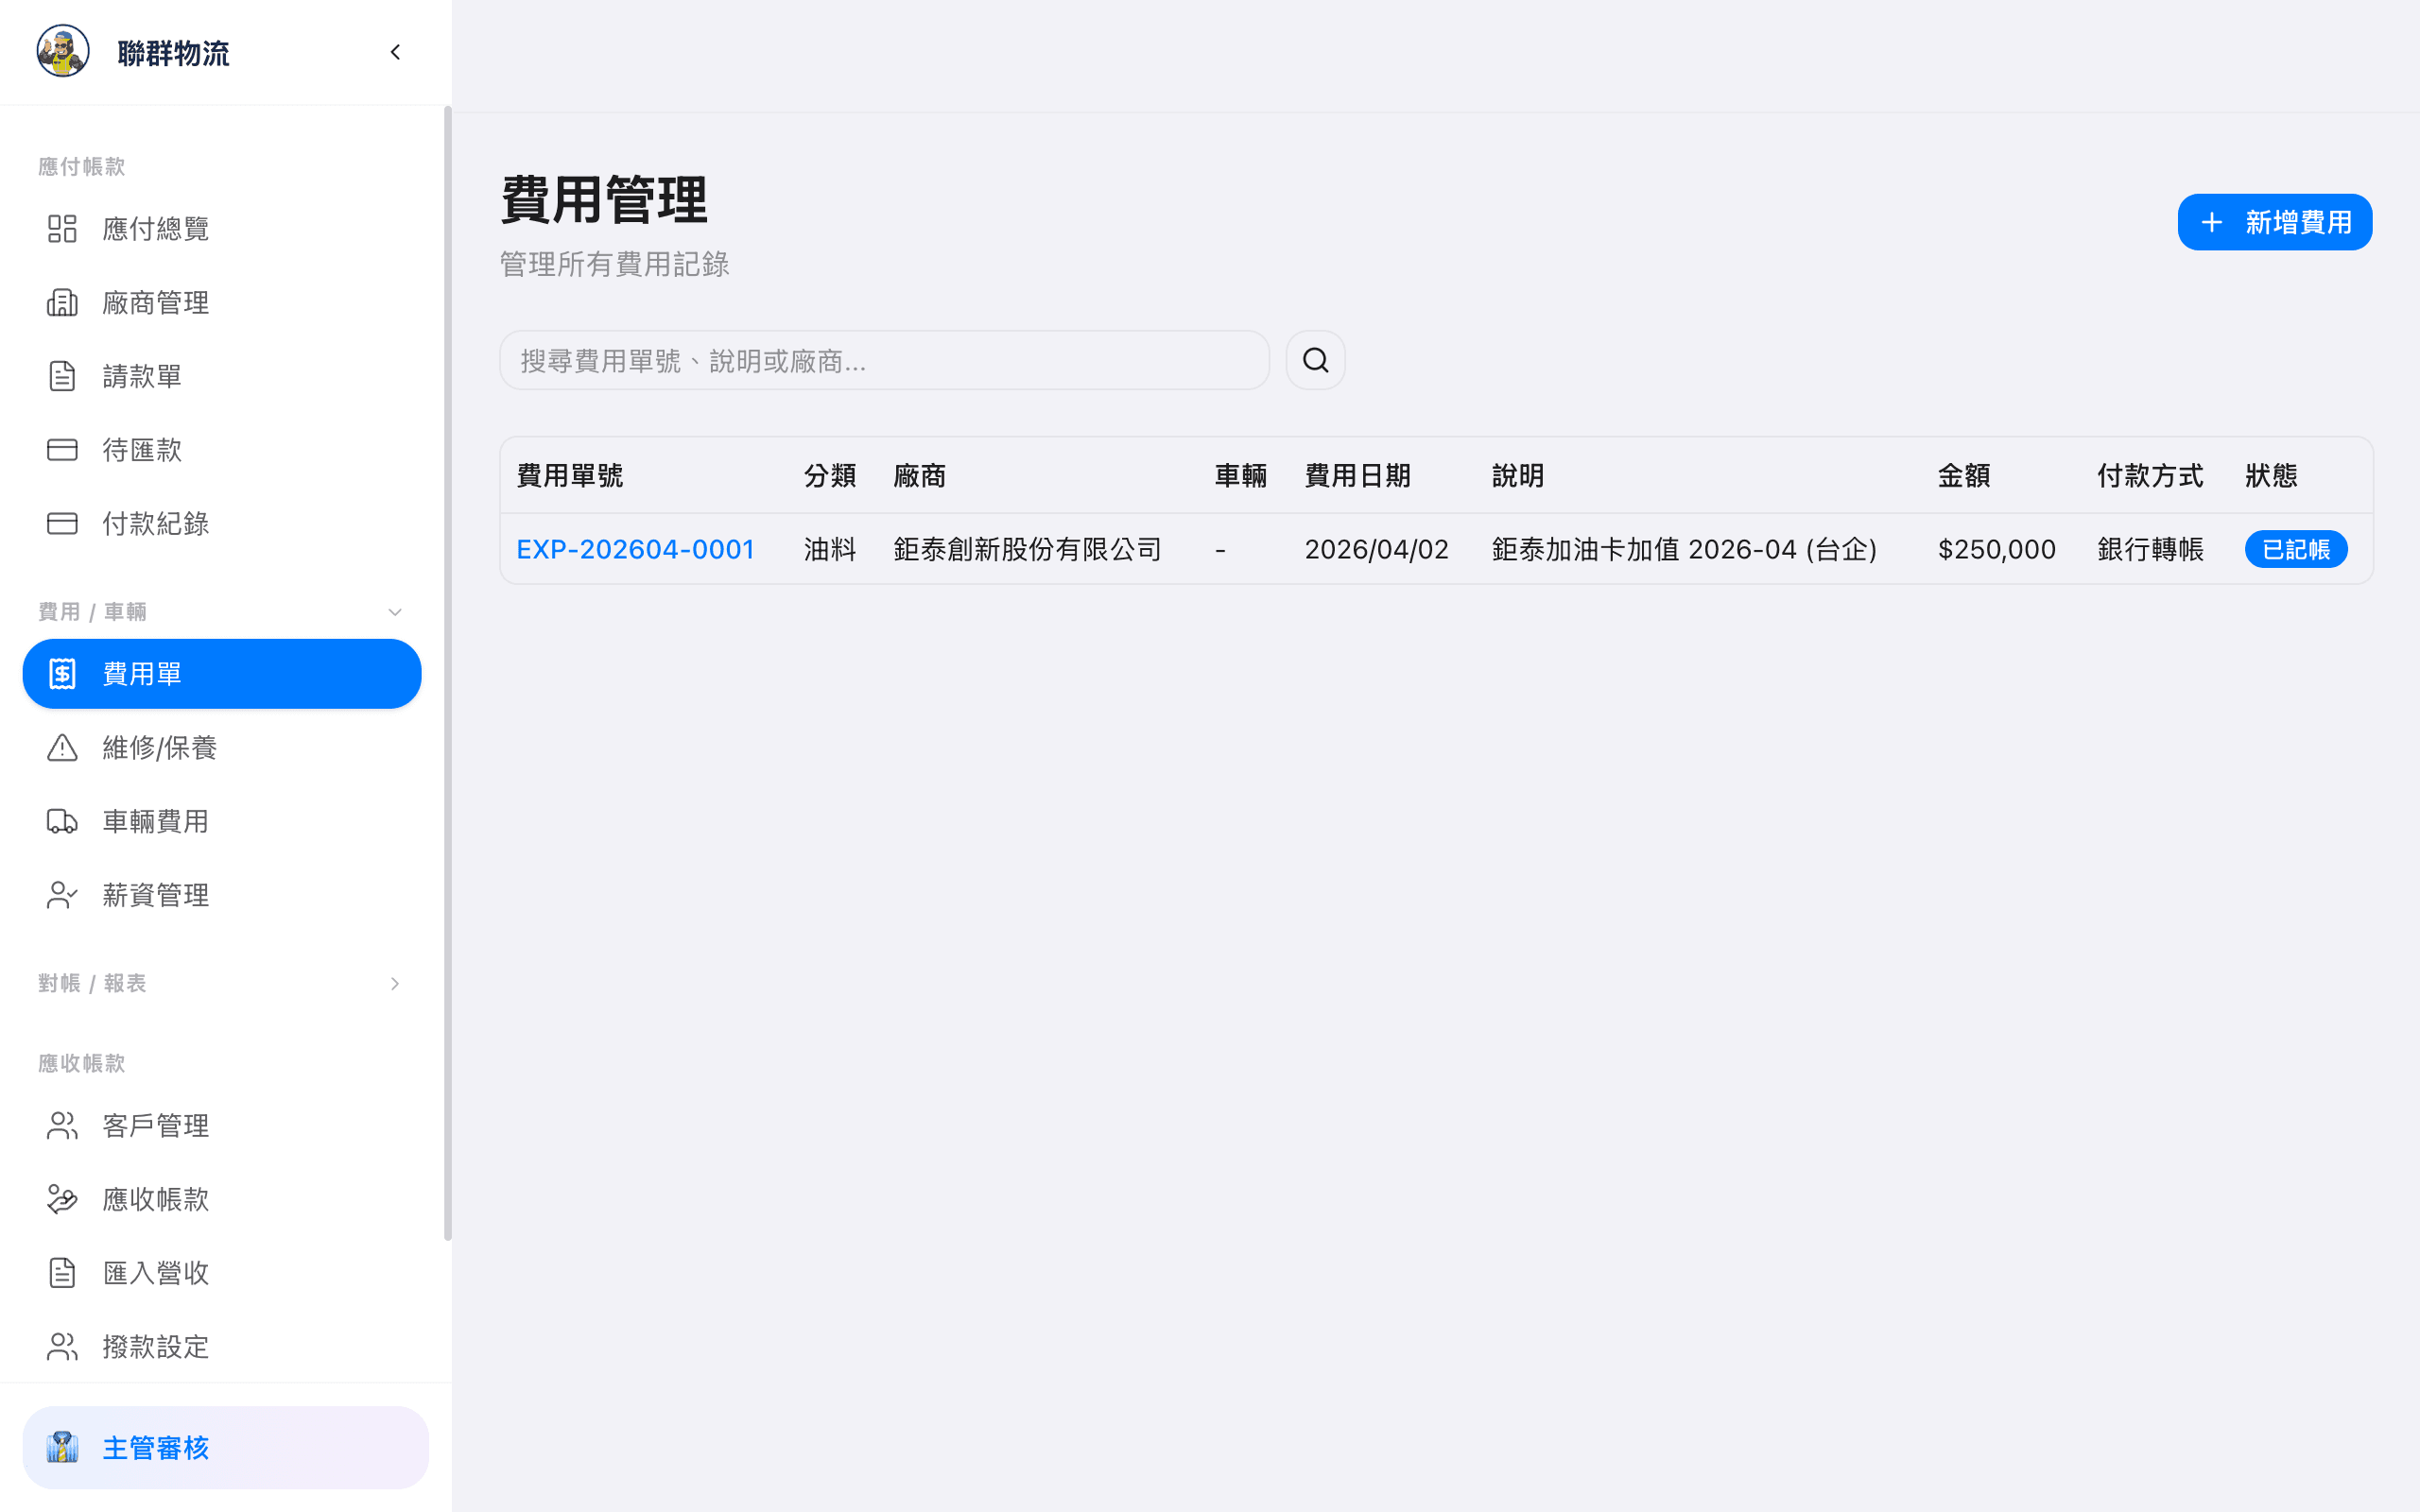This screenshot has height=1512, width=2420.
Task: Select the 待匯款 card icon
Action: [62, 449]
